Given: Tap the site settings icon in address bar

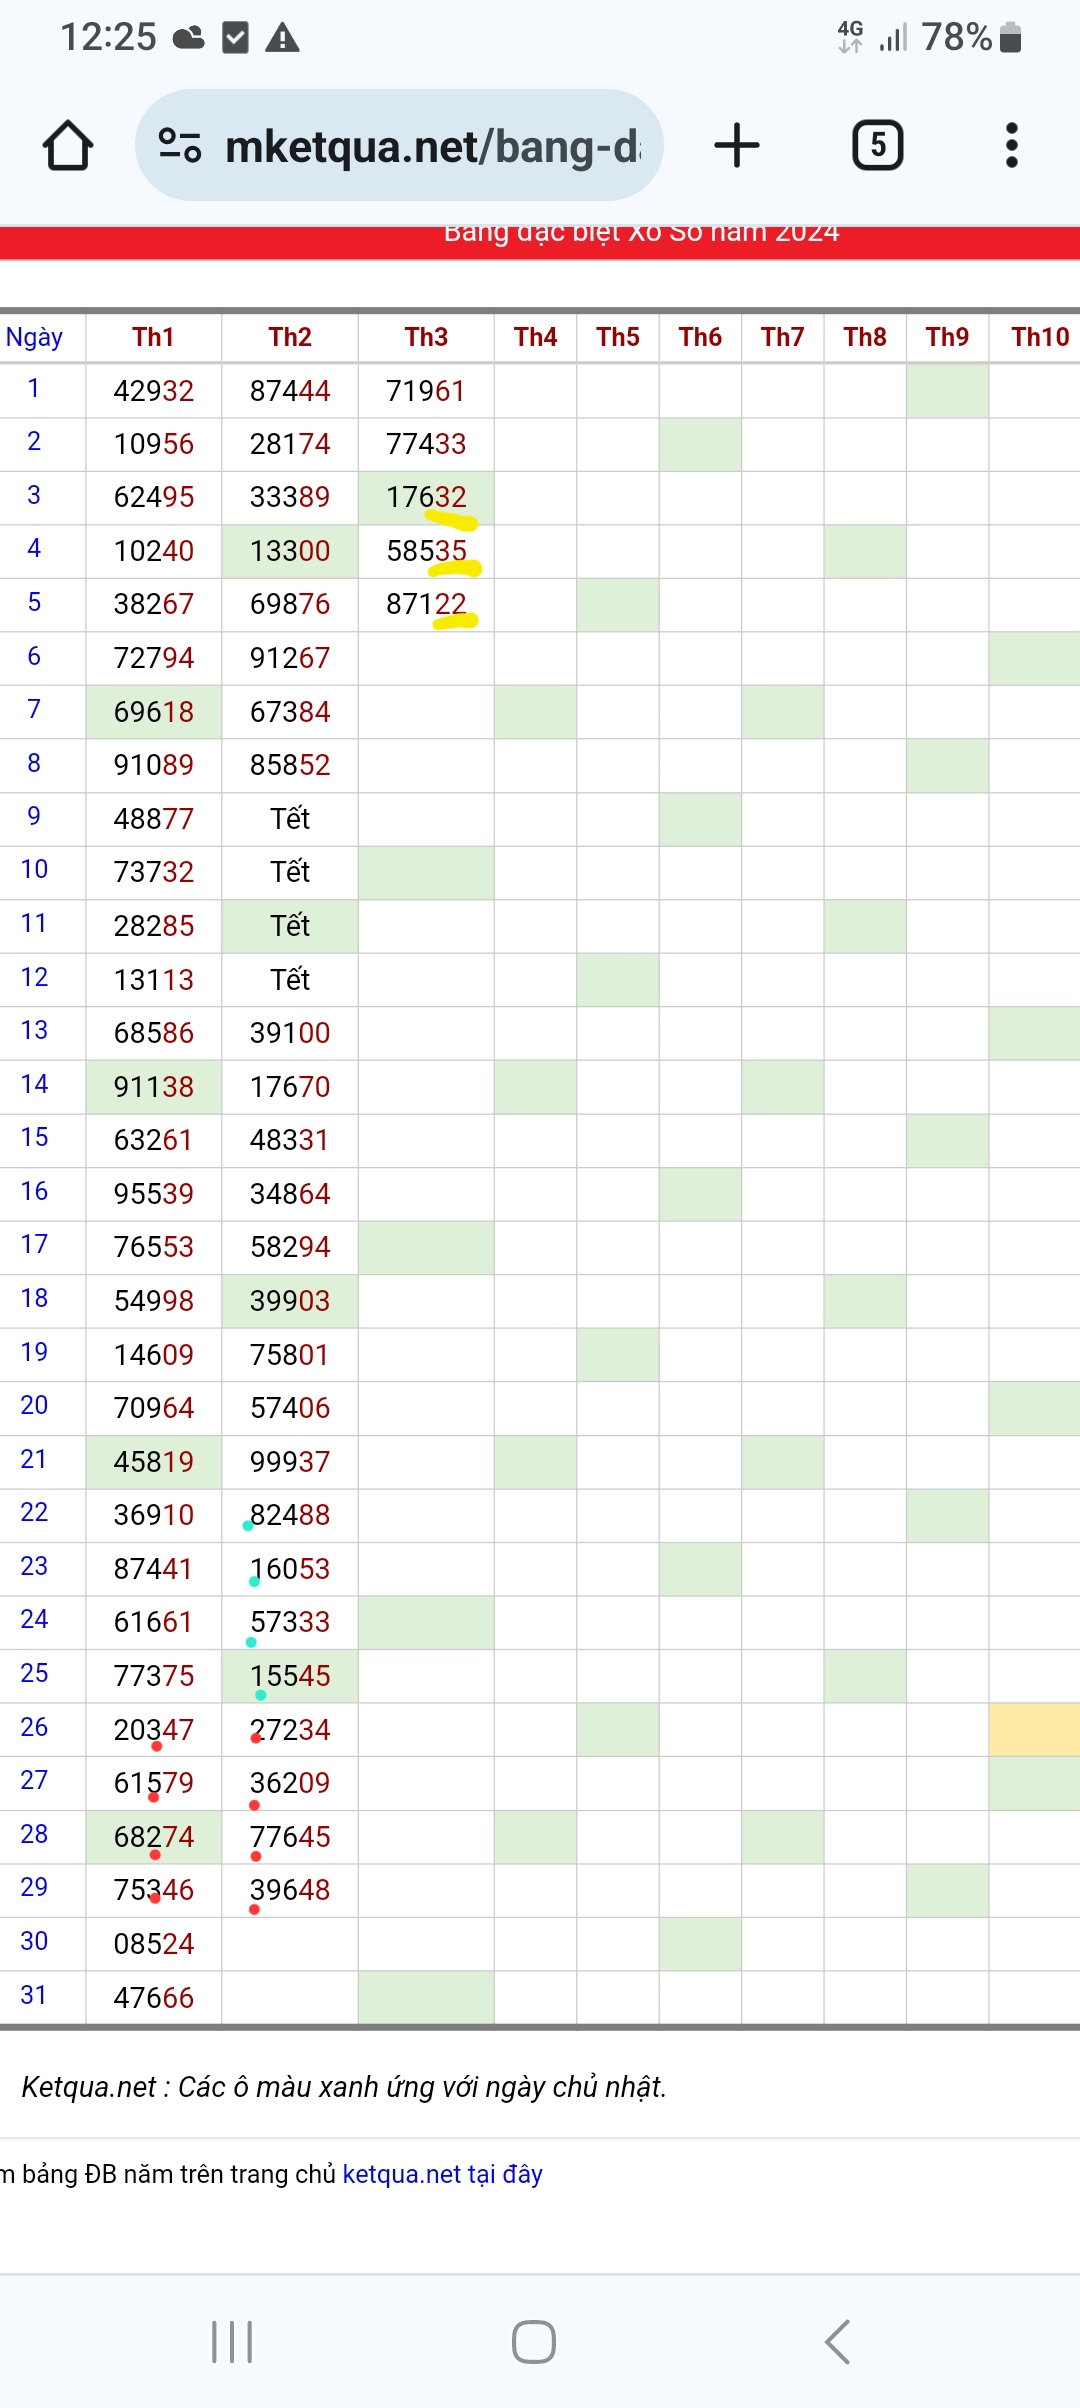Looking at the screenshot, I should coord(180,146).
